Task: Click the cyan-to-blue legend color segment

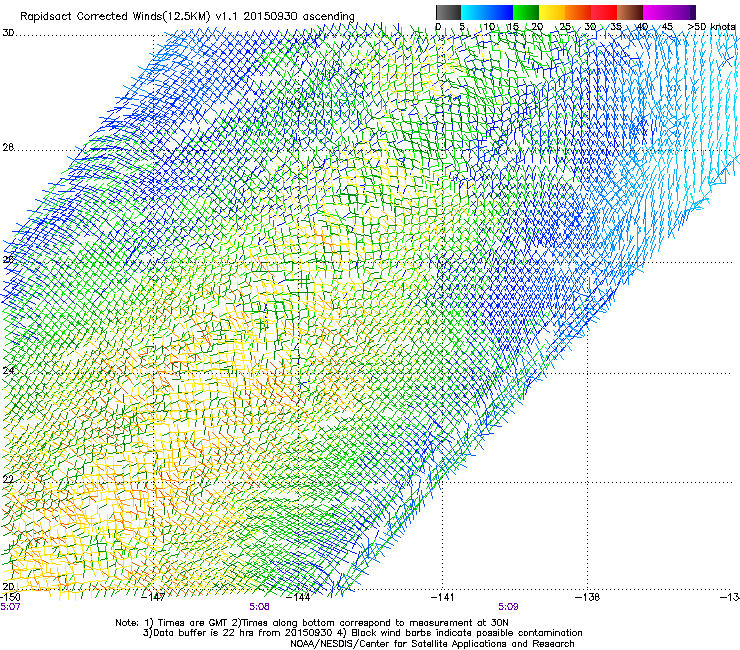Action: pos(487,12)
